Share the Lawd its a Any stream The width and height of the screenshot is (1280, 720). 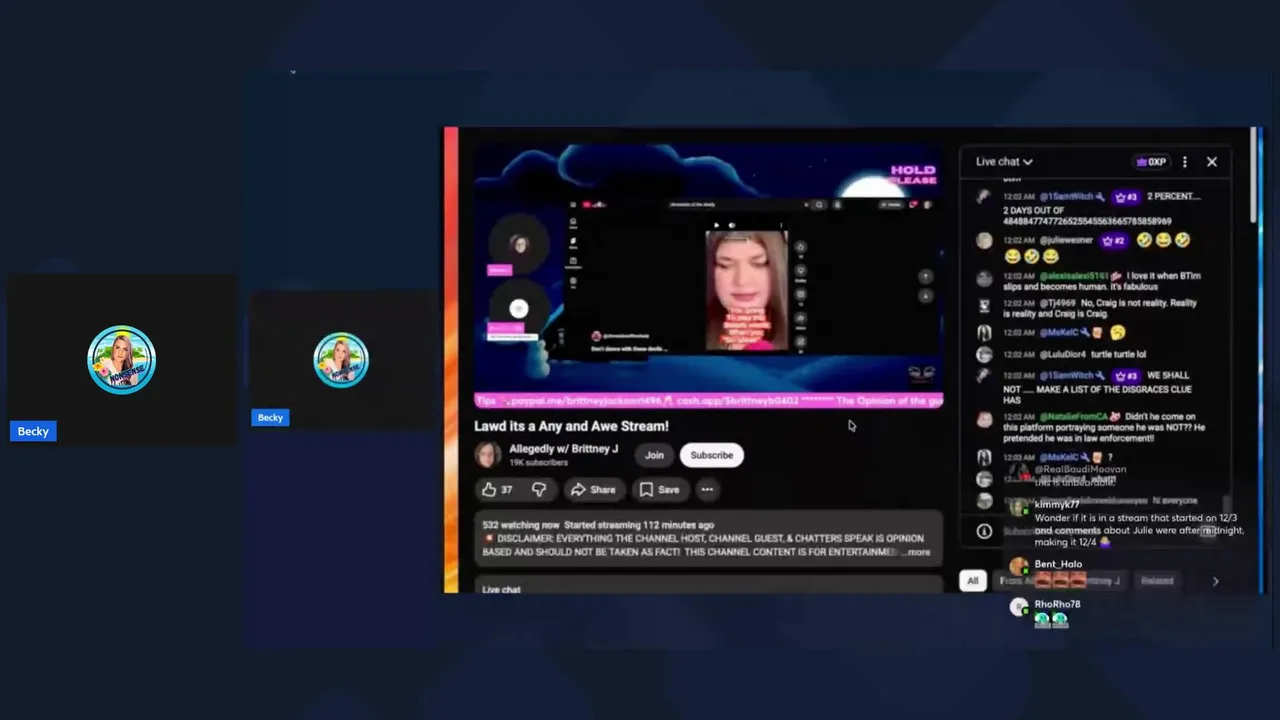593,489
